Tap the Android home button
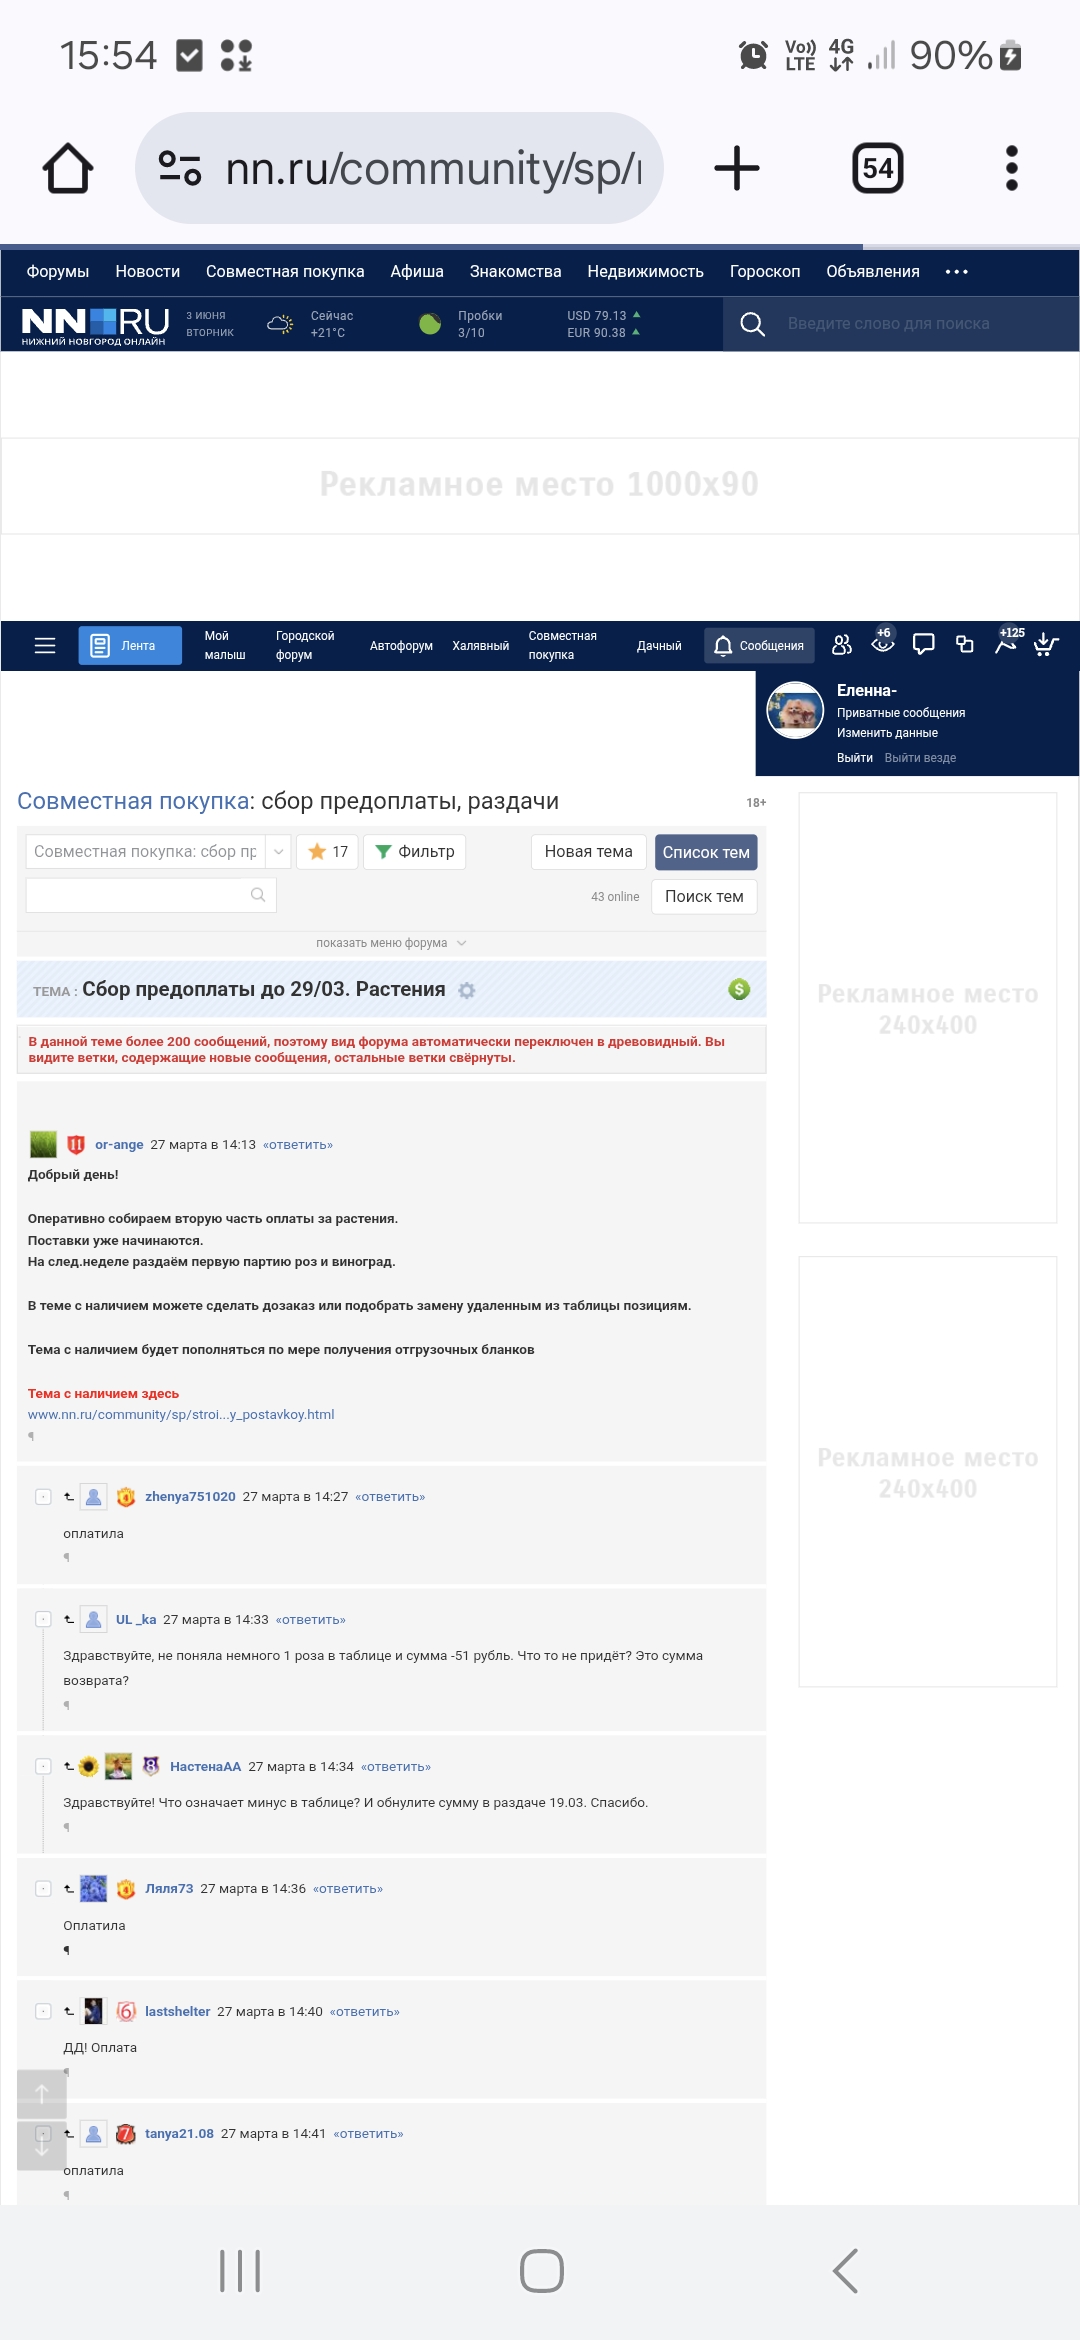This screenshot has width=1080, height=2340. click(542, 2271)
